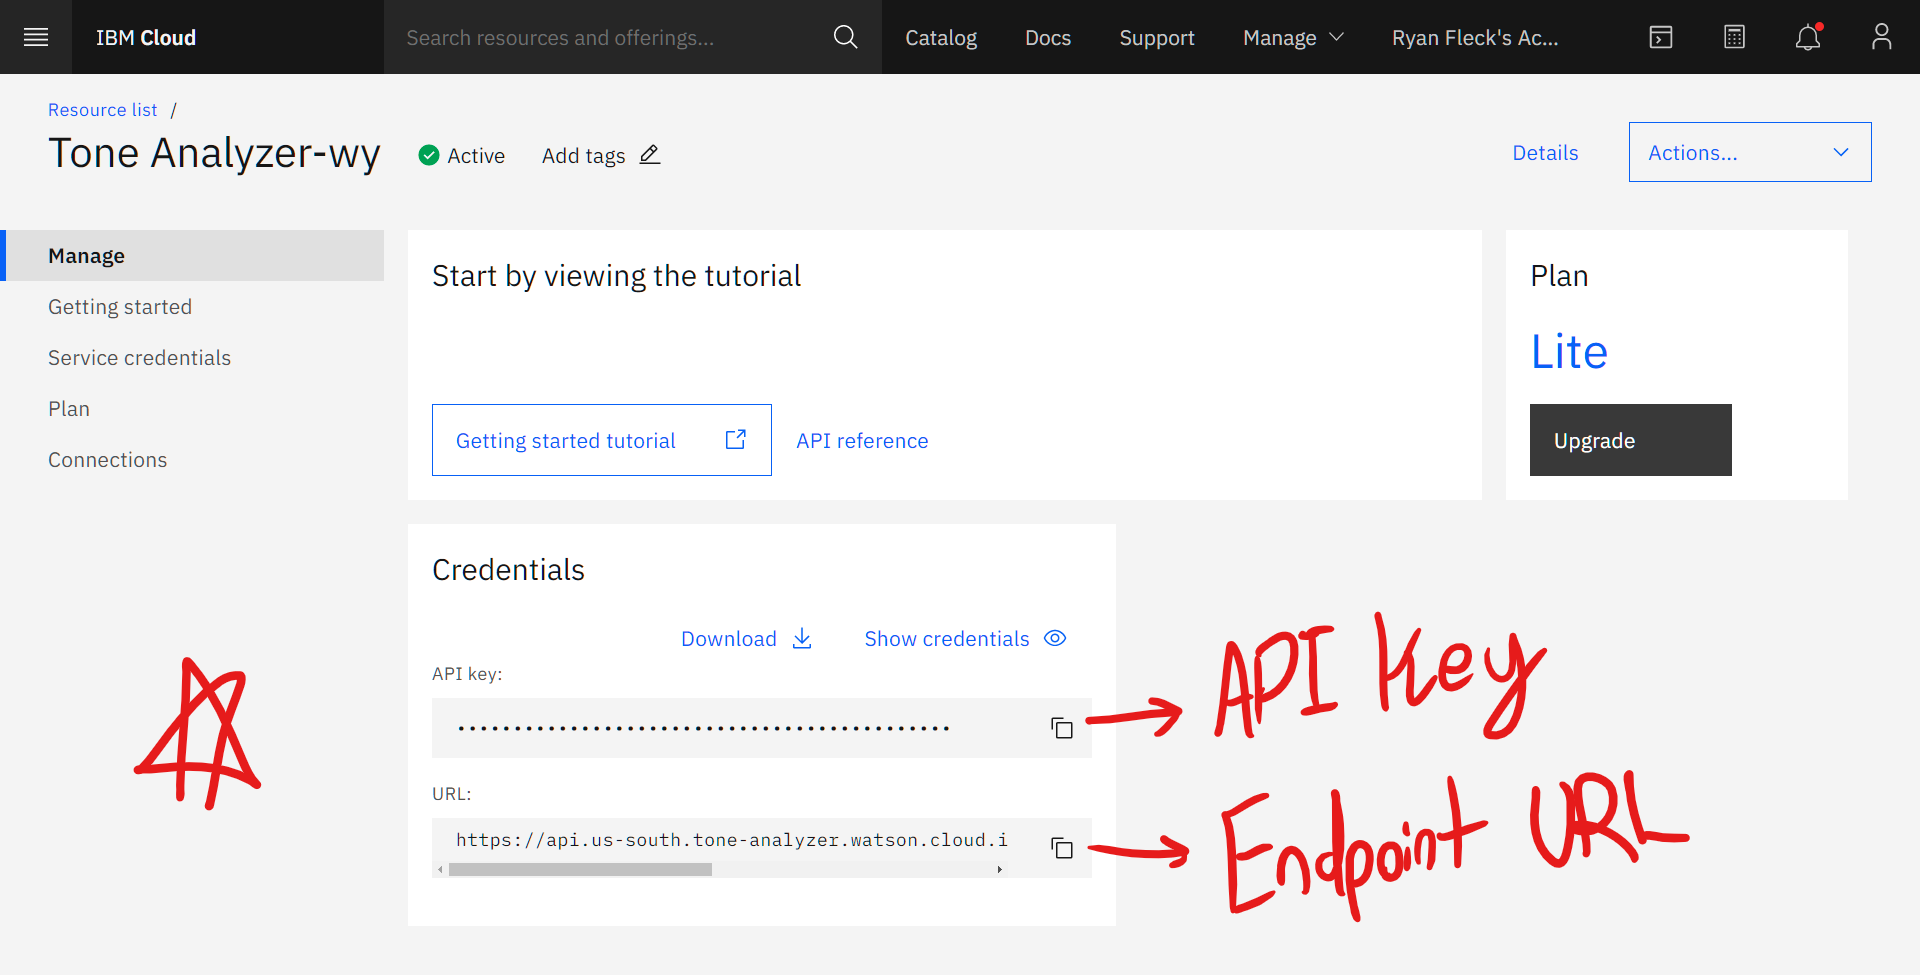
Task: Navigate back to Resource list
Action: coord(103,110)
